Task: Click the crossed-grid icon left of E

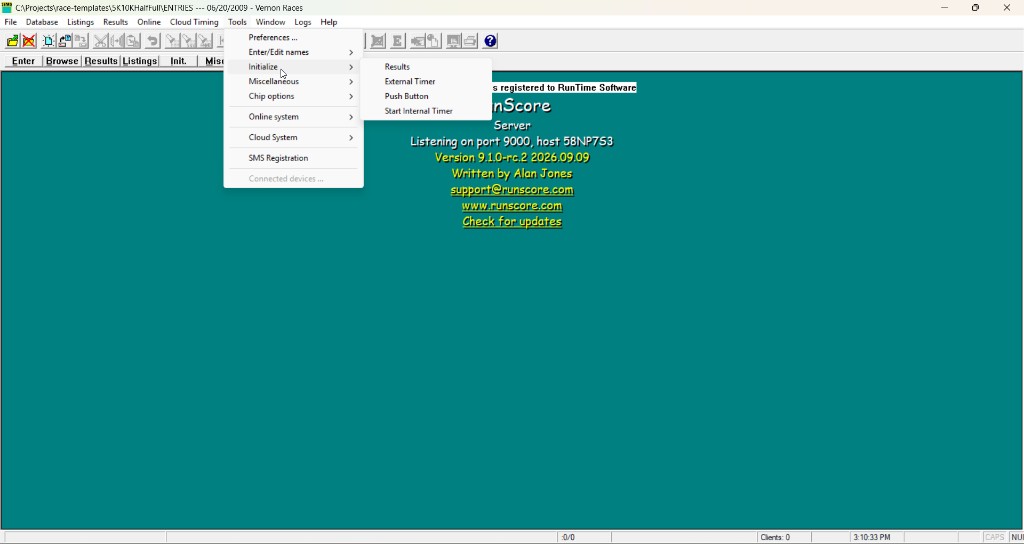Action: (377, 41)
